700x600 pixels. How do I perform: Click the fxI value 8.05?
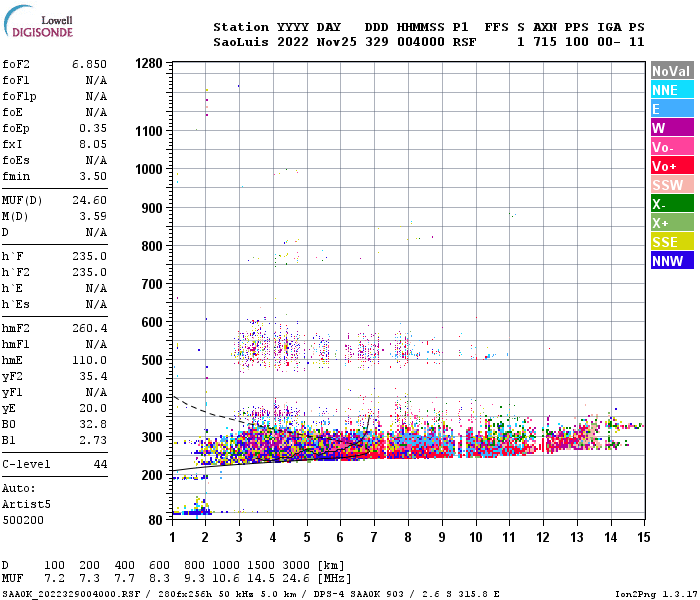[x=93, y=144]
